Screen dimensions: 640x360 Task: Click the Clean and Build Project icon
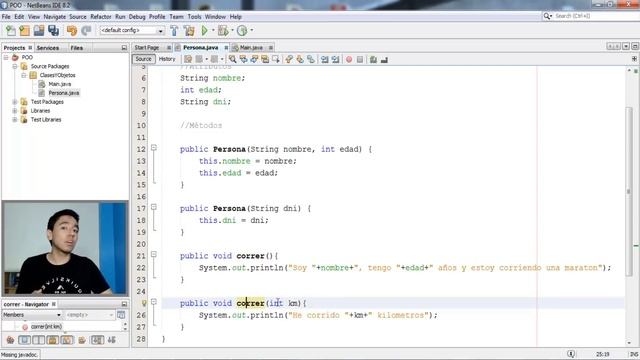point(189,31)
